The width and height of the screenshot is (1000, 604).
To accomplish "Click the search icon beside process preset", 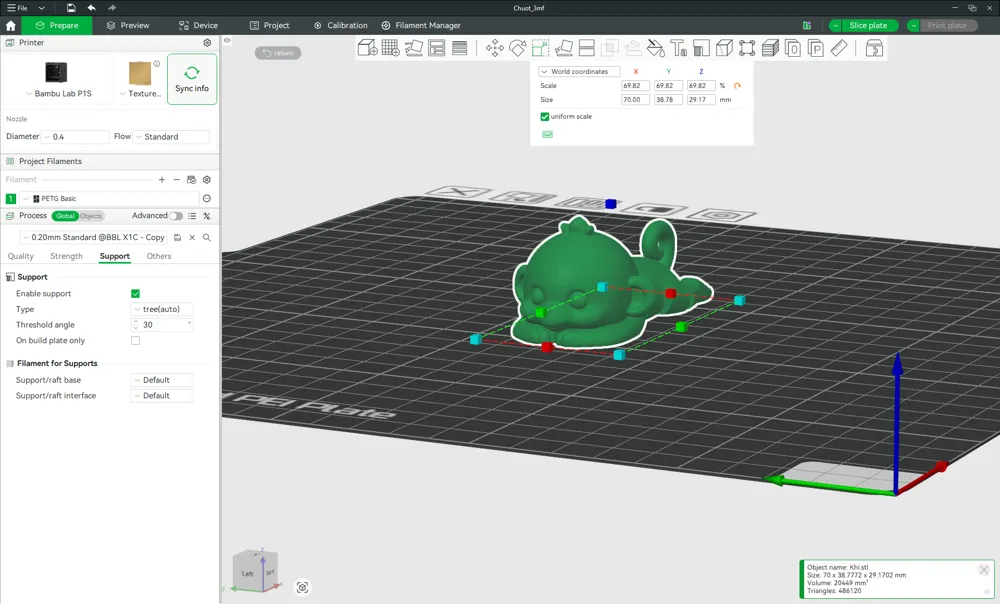I will 207,237.
